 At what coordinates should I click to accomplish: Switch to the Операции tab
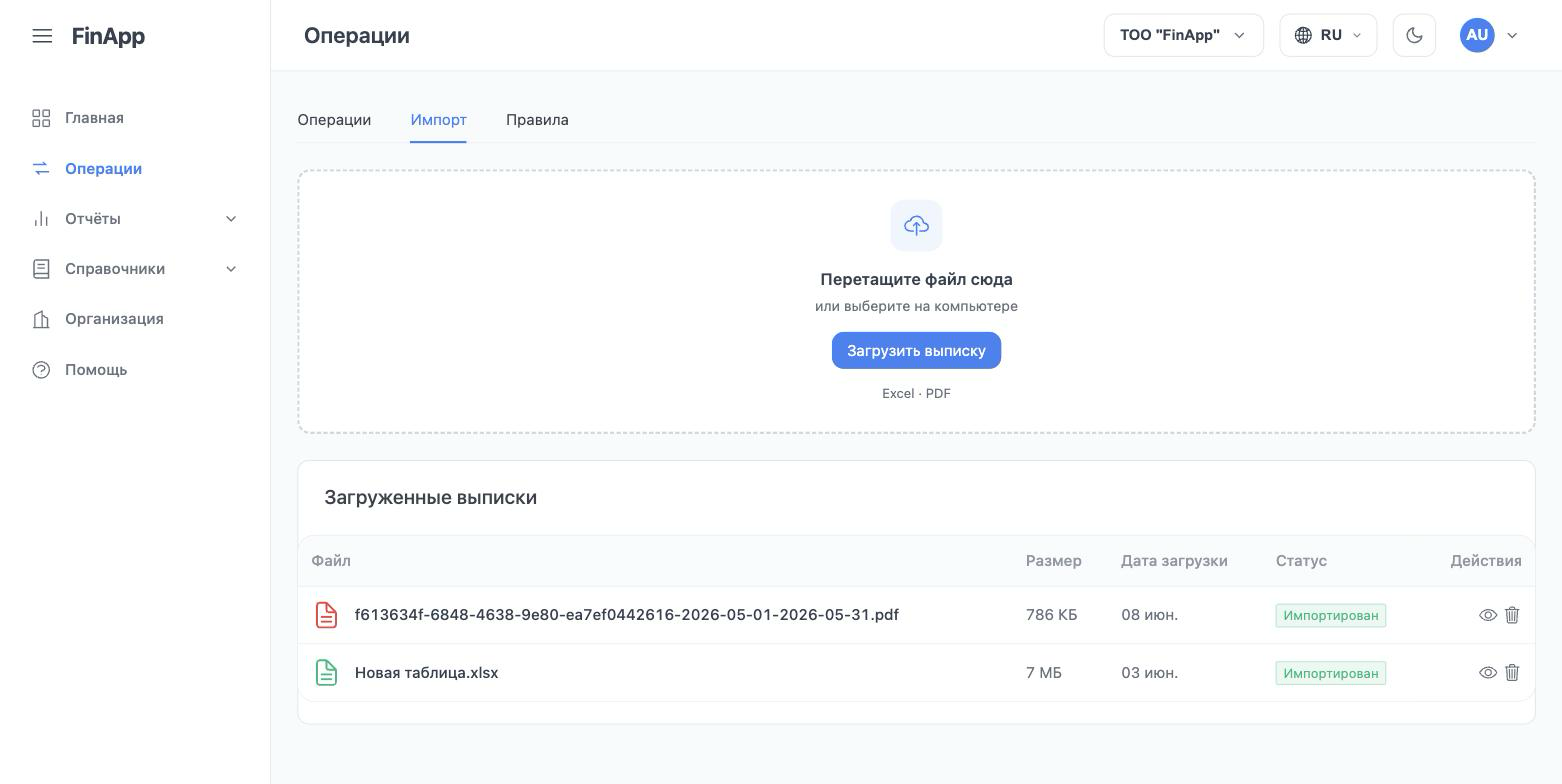pos(334,120)
